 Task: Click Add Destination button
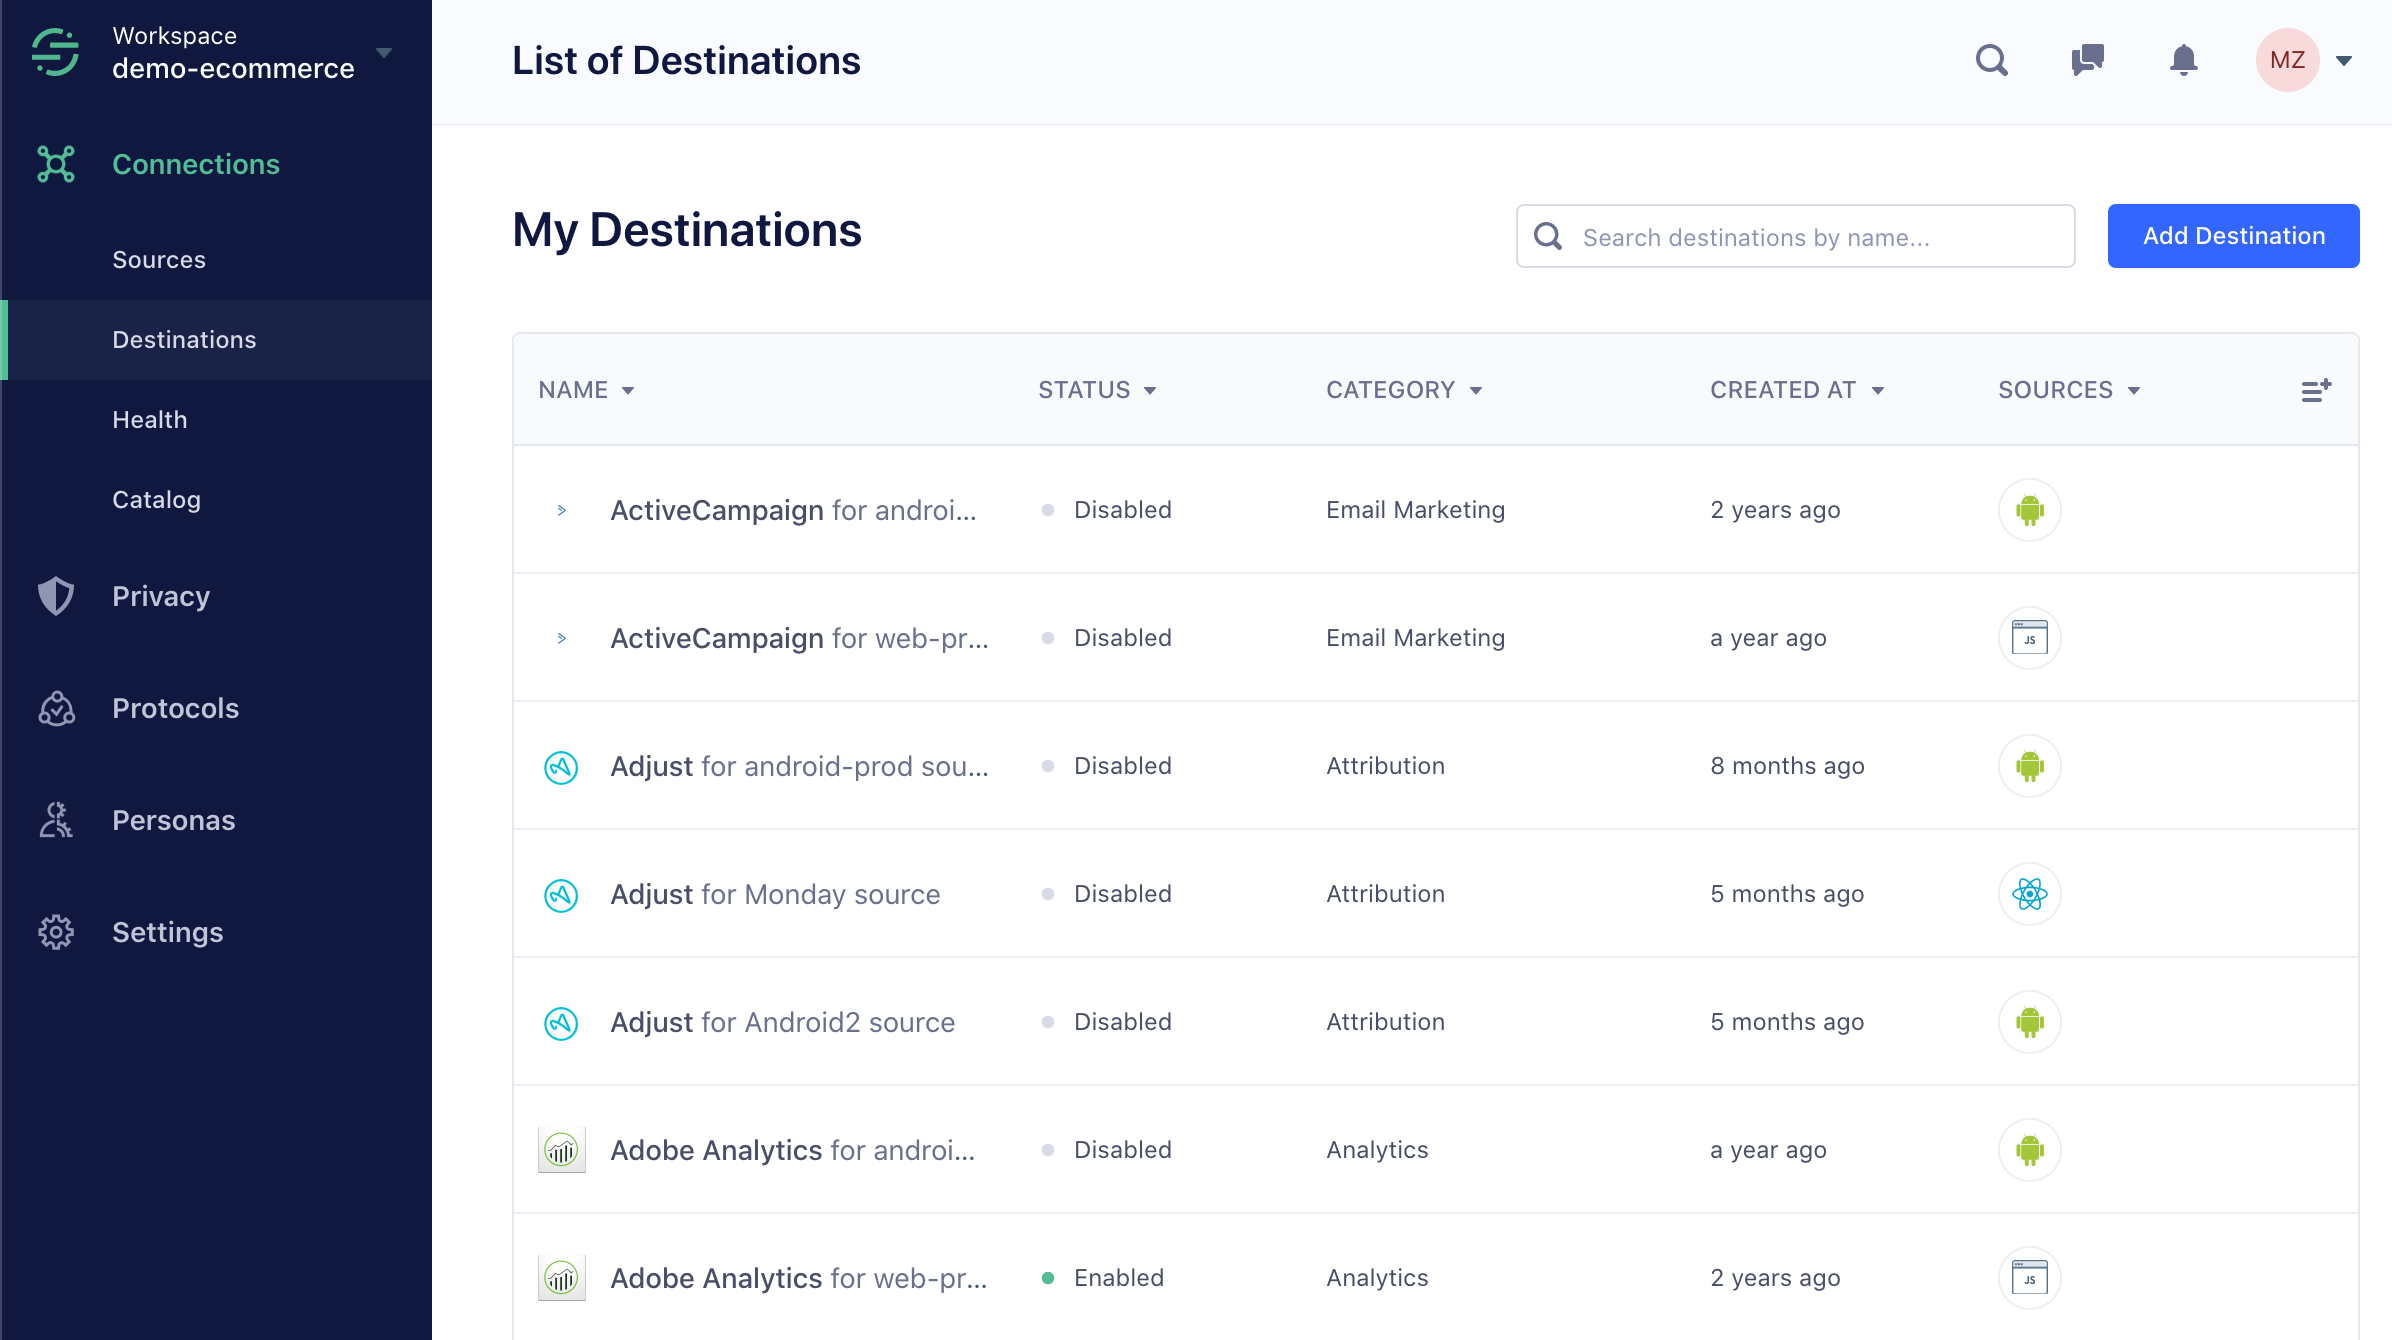[2236, 236]
